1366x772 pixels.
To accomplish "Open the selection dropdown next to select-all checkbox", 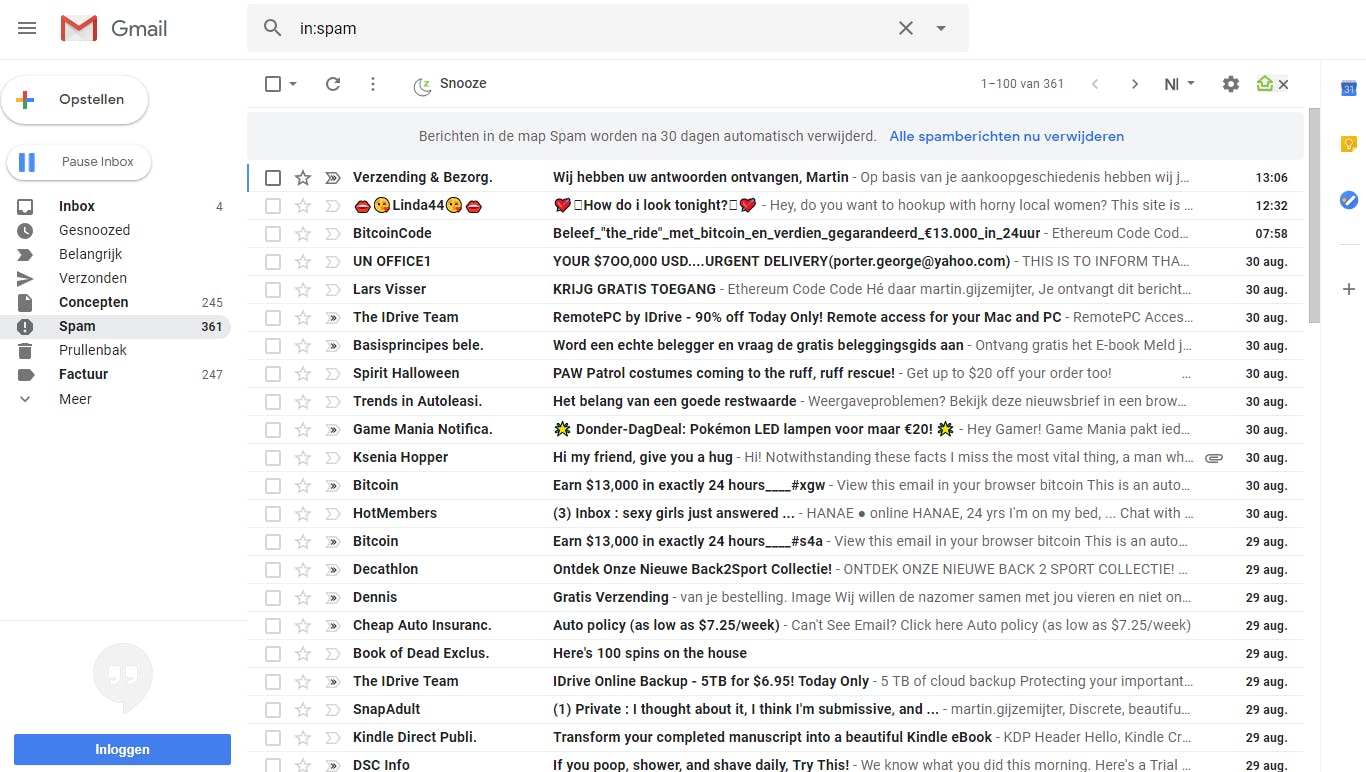I will tap(290, 84).
